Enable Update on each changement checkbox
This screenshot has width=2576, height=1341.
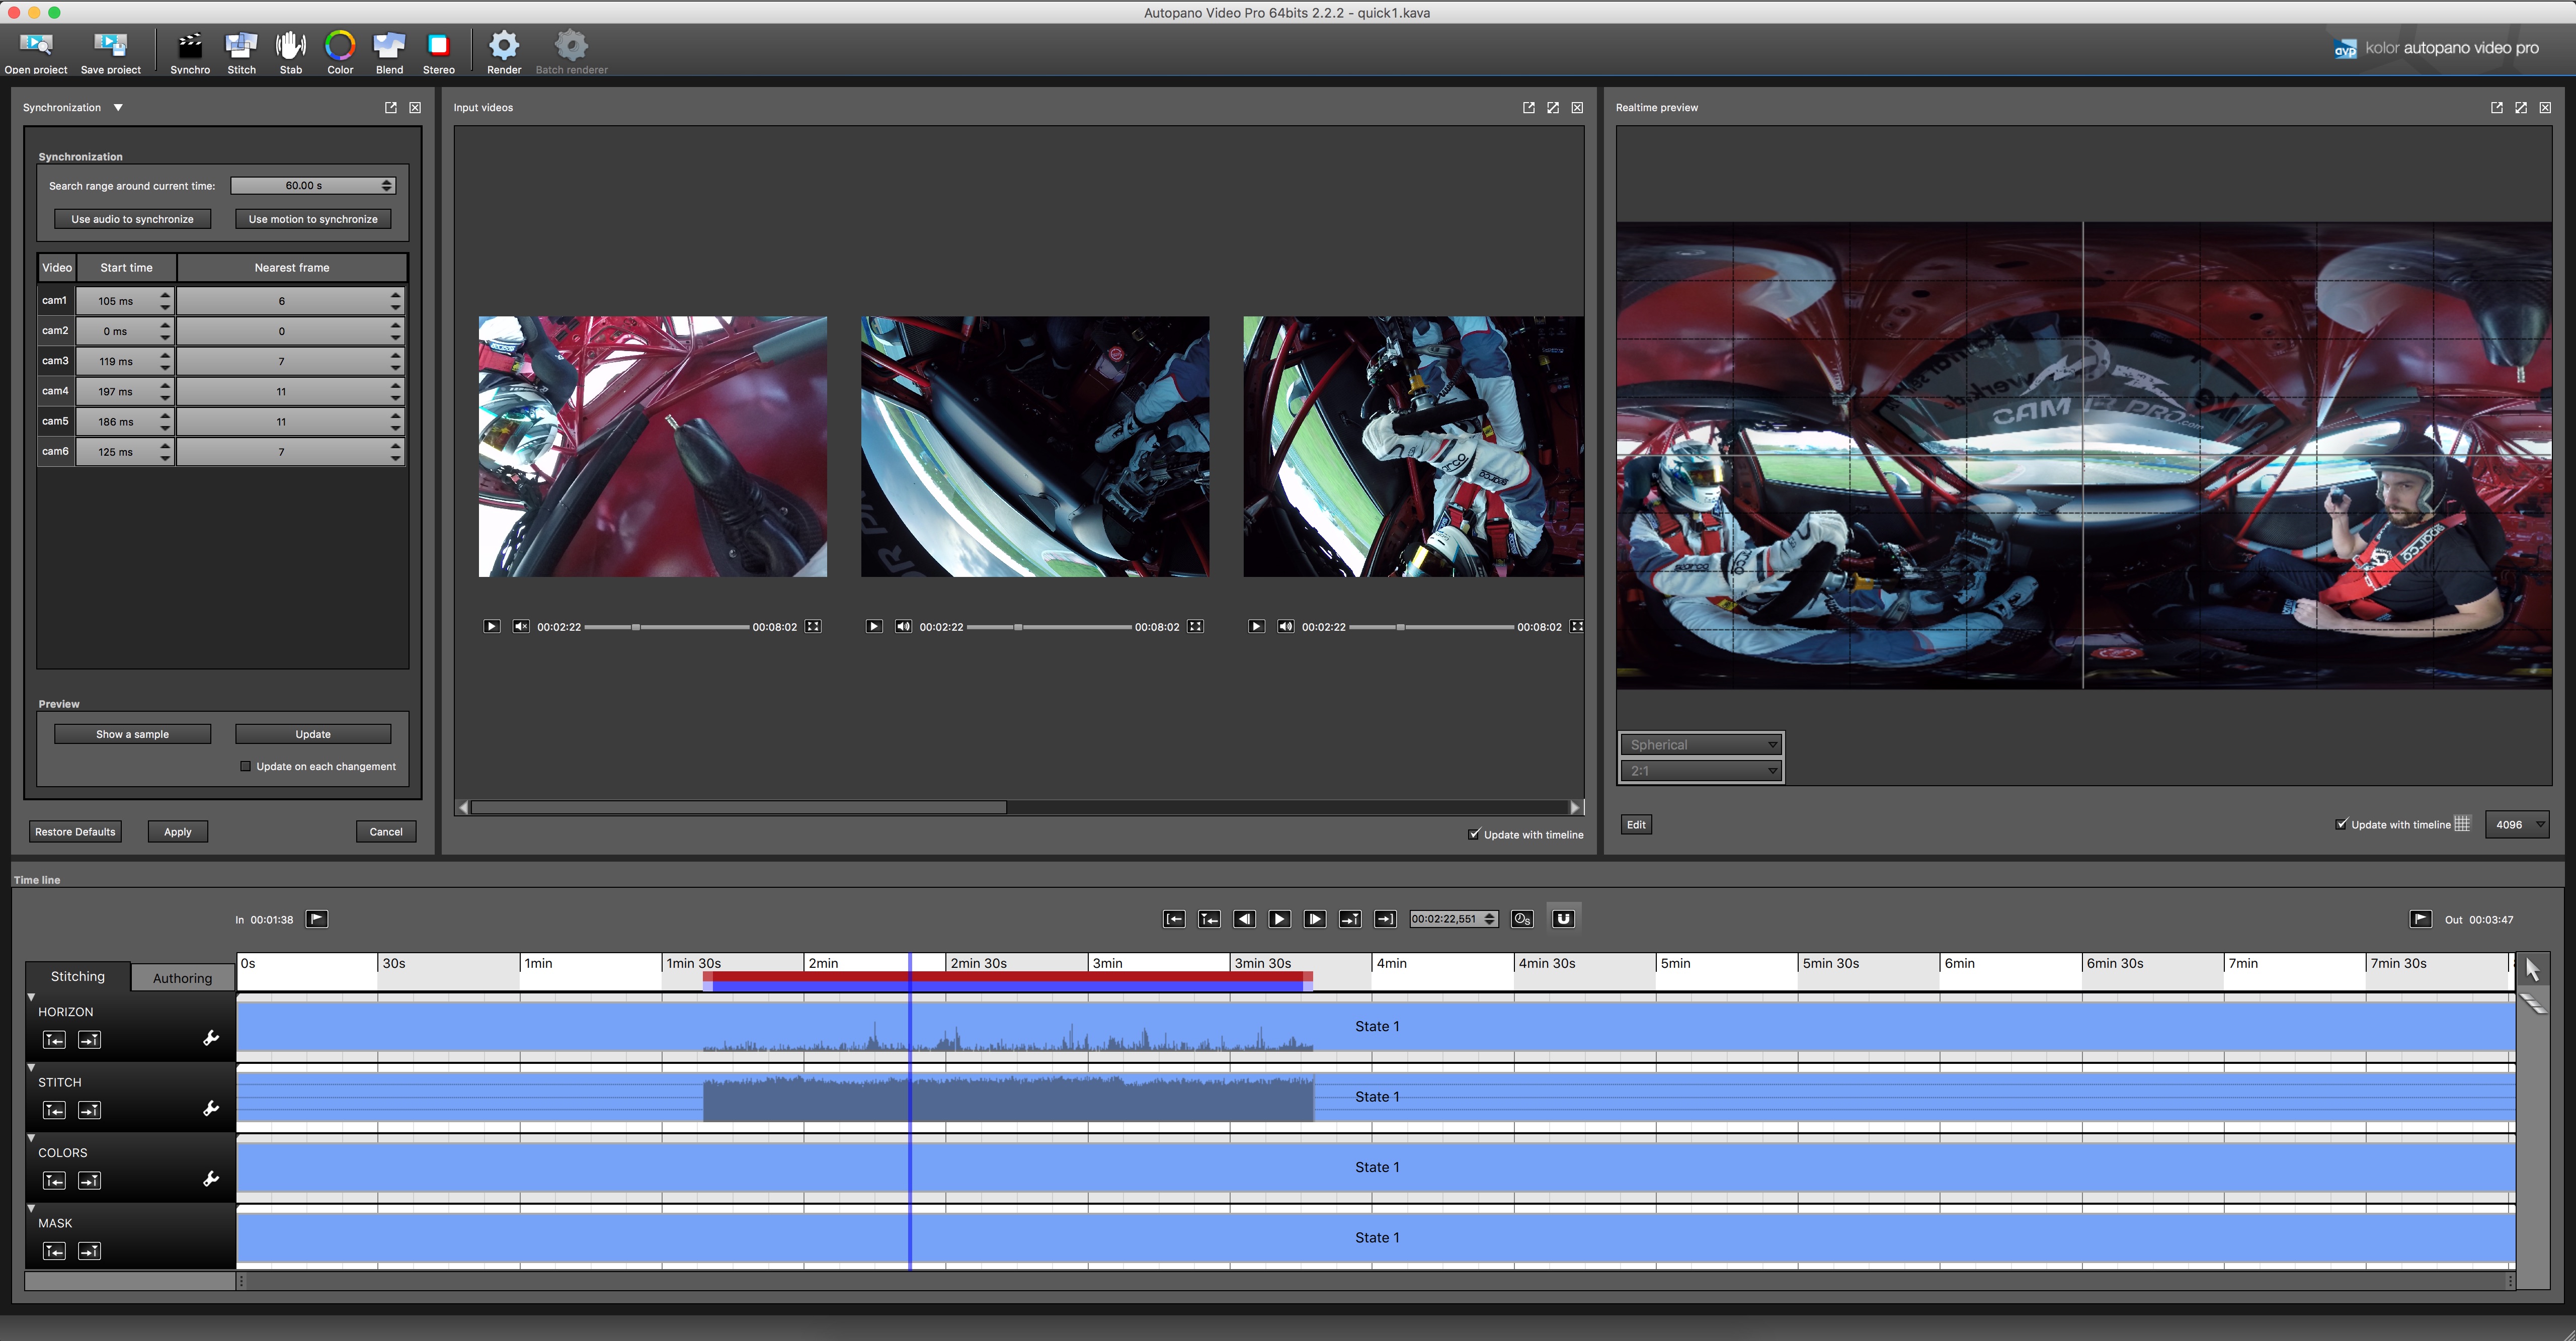[245, 766]
